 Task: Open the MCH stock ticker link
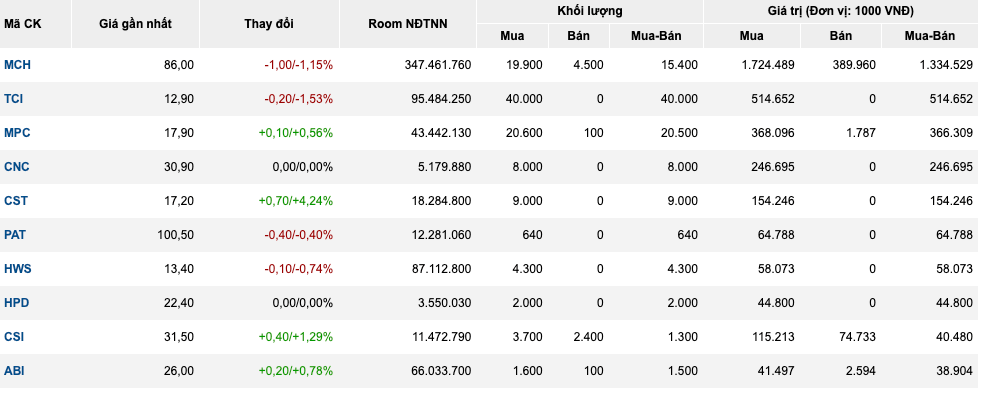click(x=17, y=65)
